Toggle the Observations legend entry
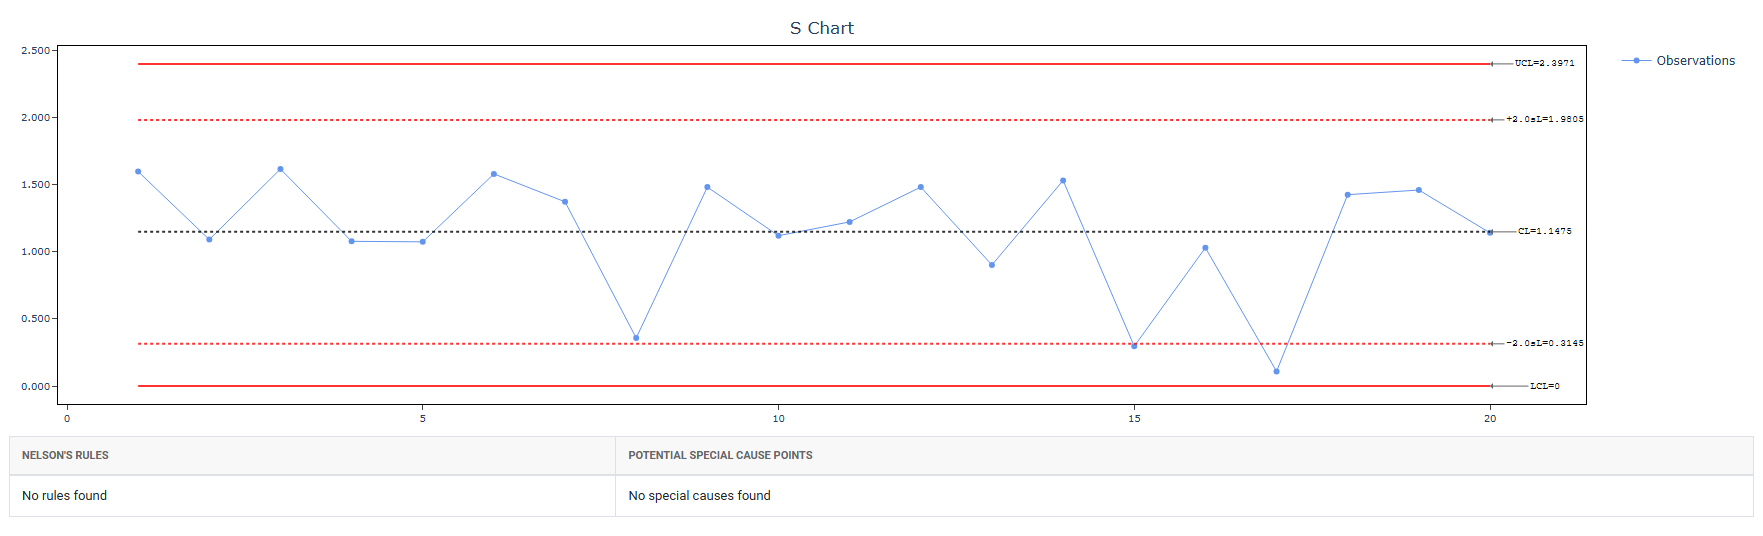This screenshot has width=1763, height=536. tap(1678, 61)
